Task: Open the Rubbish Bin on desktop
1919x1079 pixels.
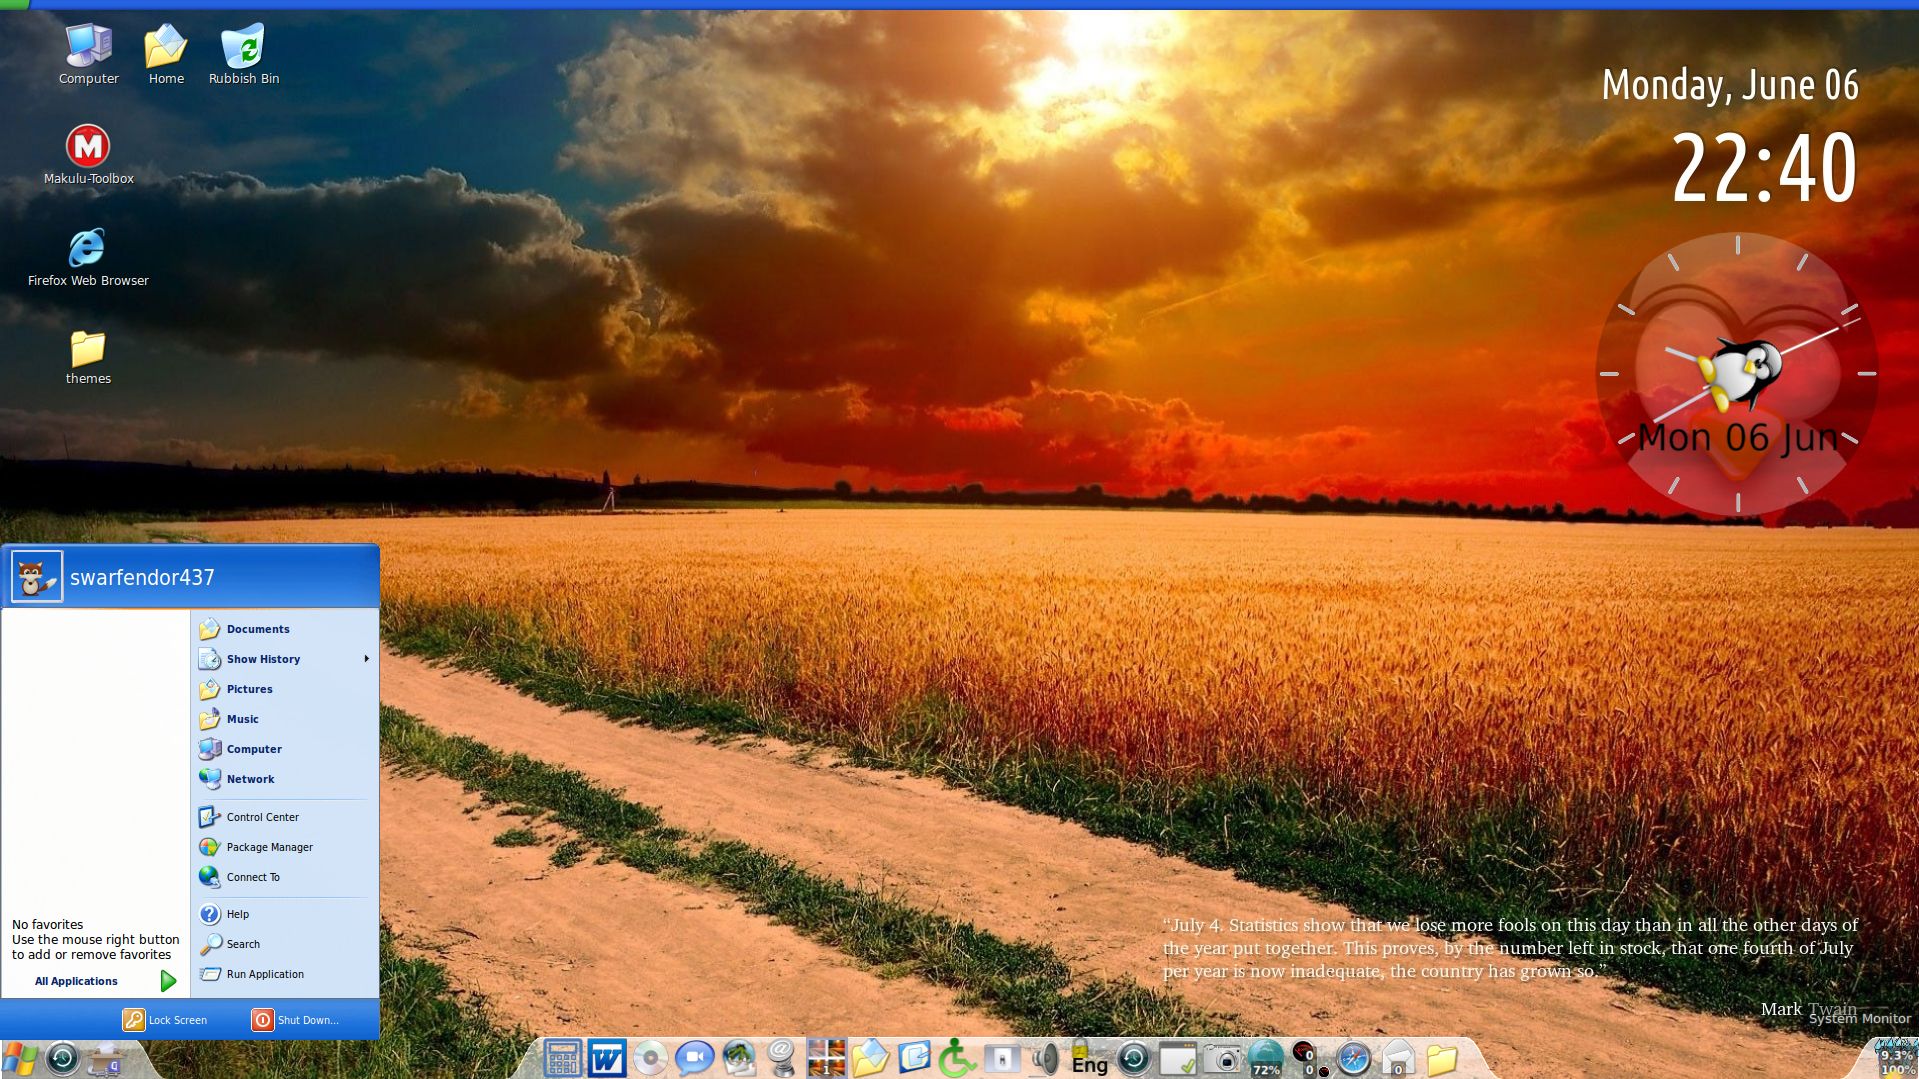Action: point(243,47)
